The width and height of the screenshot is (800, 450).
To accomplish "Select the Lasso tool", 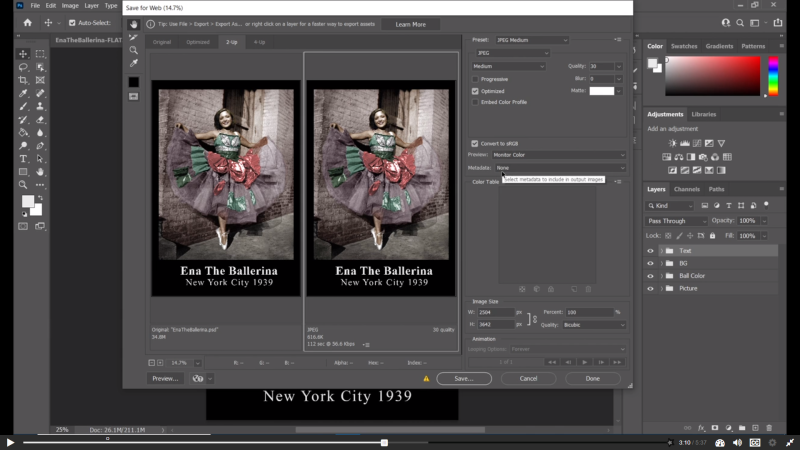I will pyautogui.click(x=23, y=67).
